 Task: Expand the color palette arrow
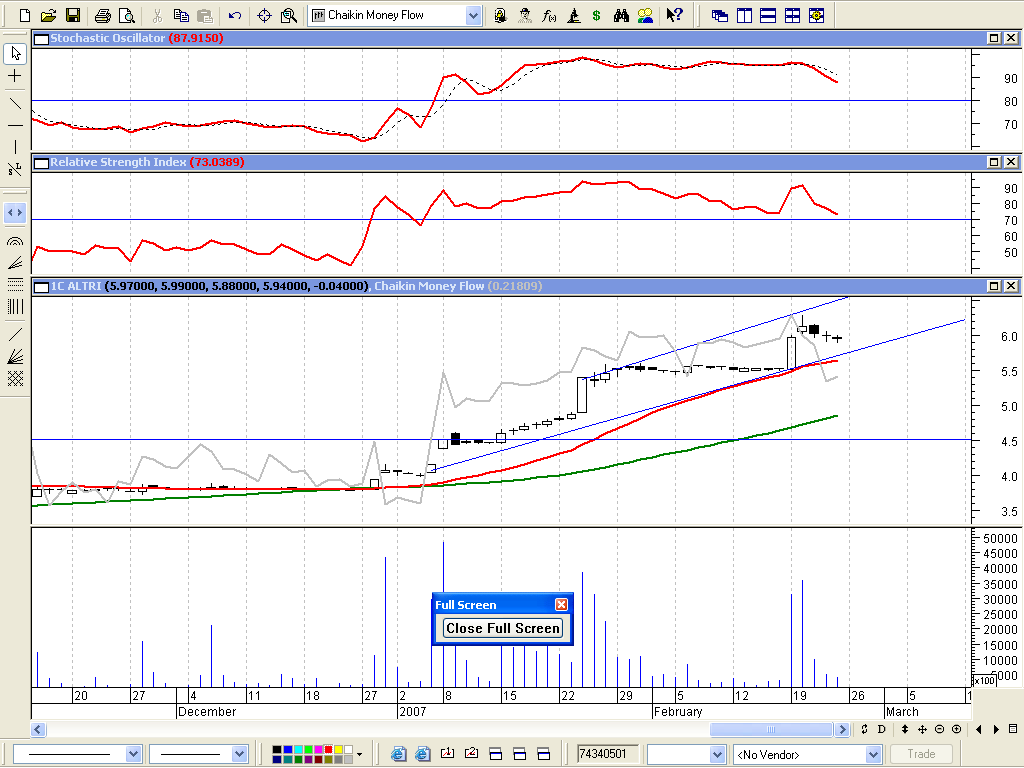tap(360, 754)
